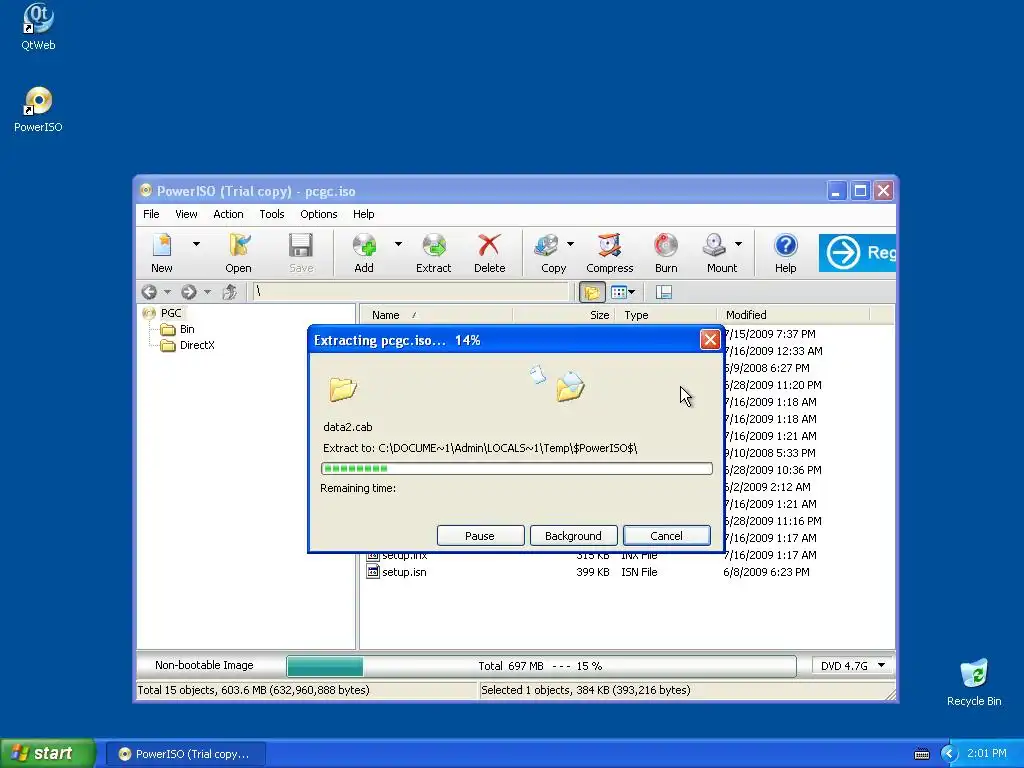Select the setup.isn file row
The image size is (1024, 768).
point(626,572)
